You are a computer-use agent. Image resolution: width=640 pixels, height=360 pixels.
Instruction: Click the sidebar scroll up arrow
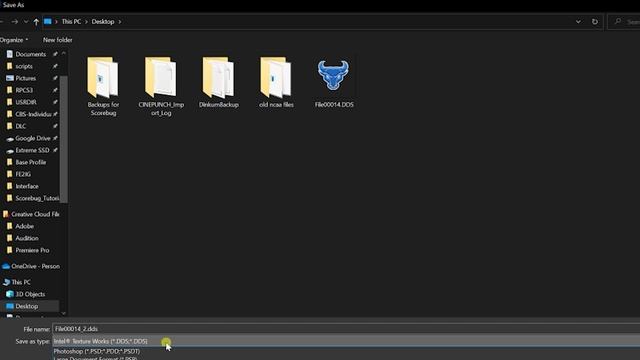pyautogui.click(x=64, y=53)
